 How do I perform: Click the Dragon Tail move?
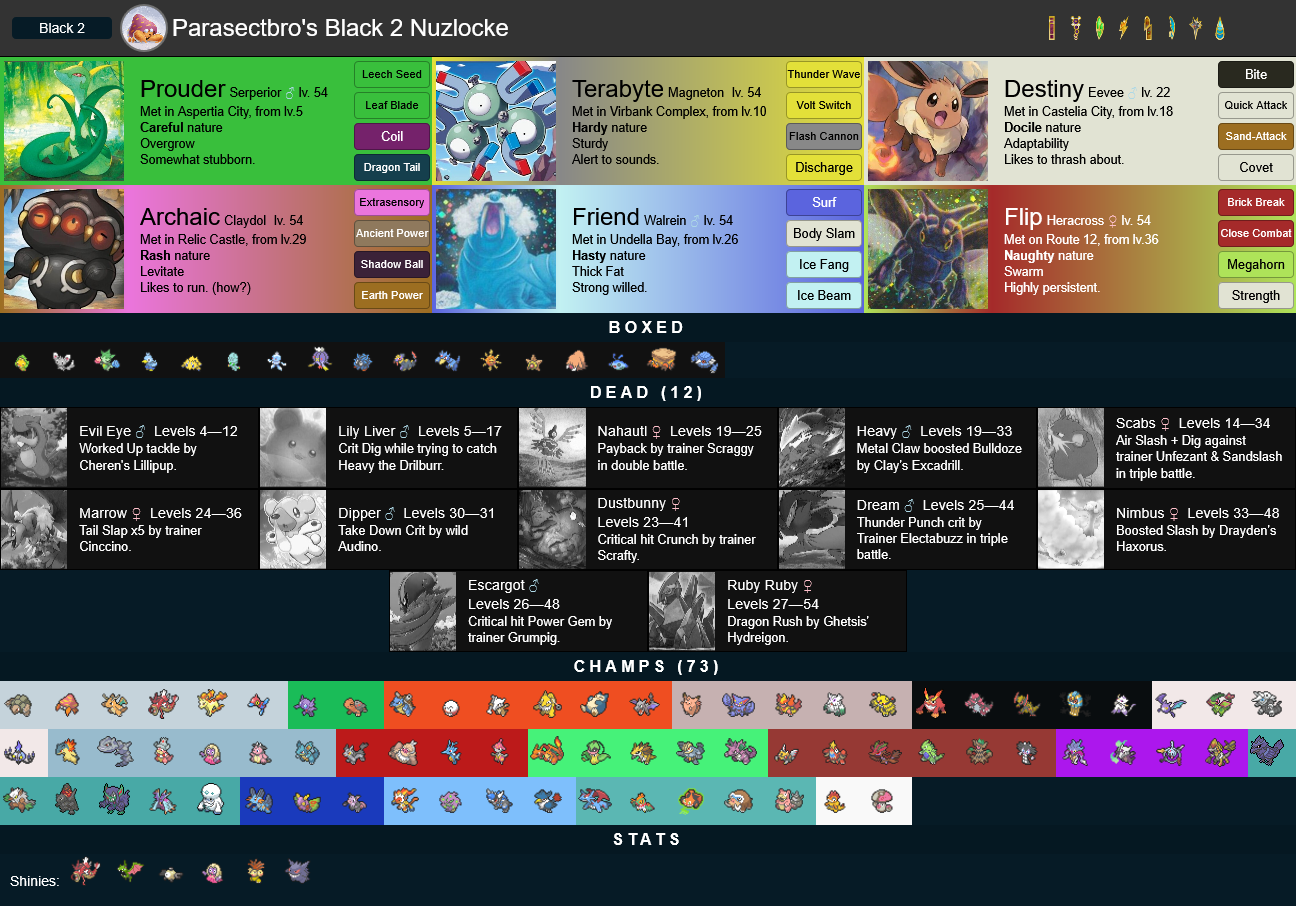click(392, 167)
